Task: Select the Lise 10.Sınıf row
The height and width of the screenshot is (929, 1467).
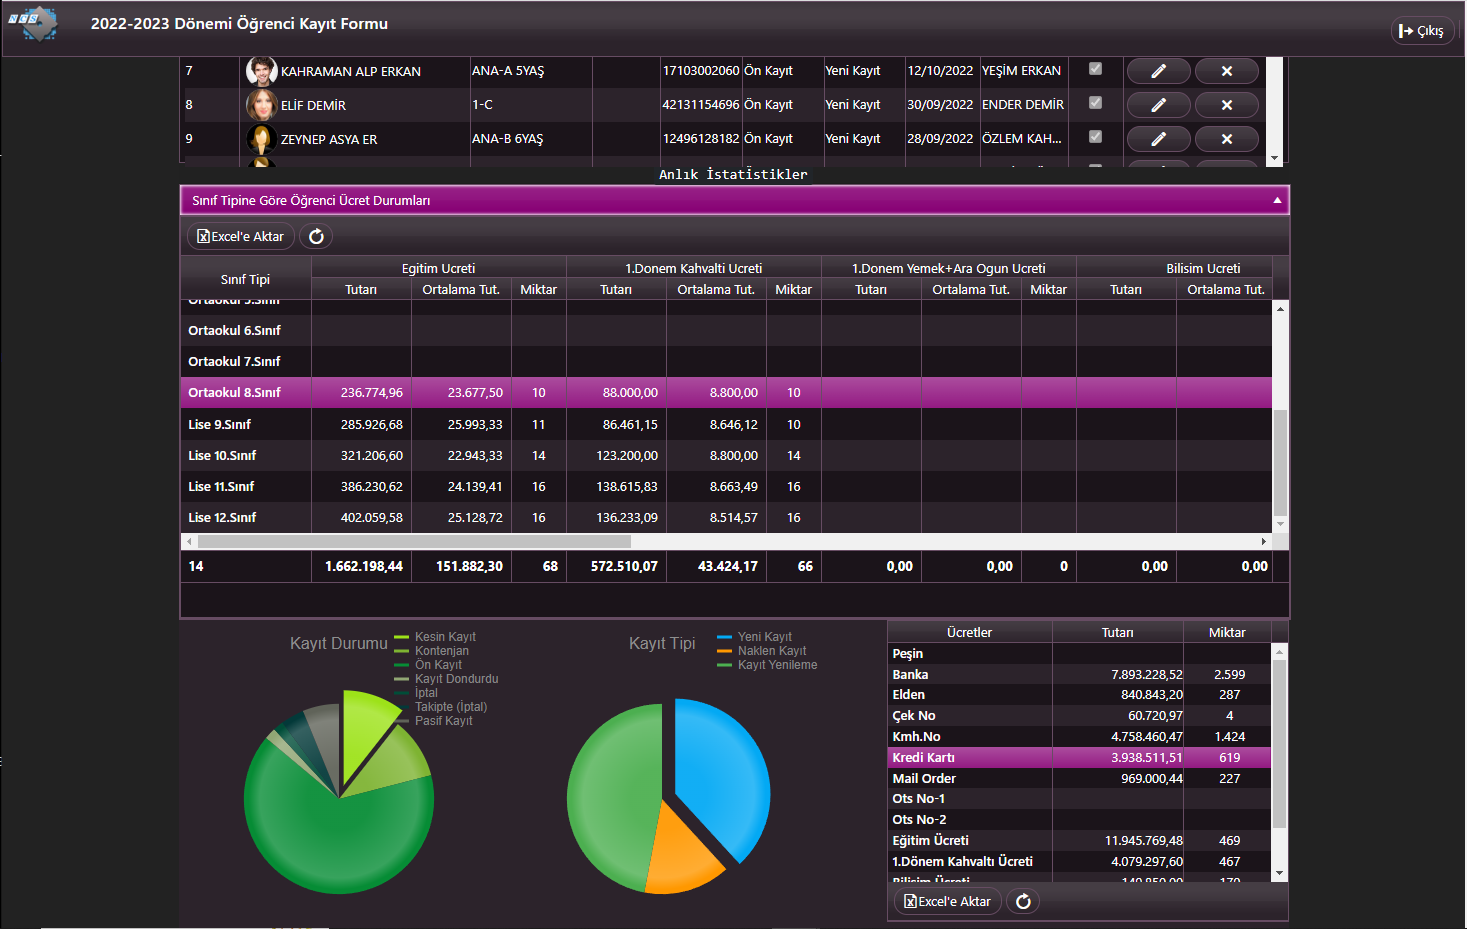Action: coord(726,455)
